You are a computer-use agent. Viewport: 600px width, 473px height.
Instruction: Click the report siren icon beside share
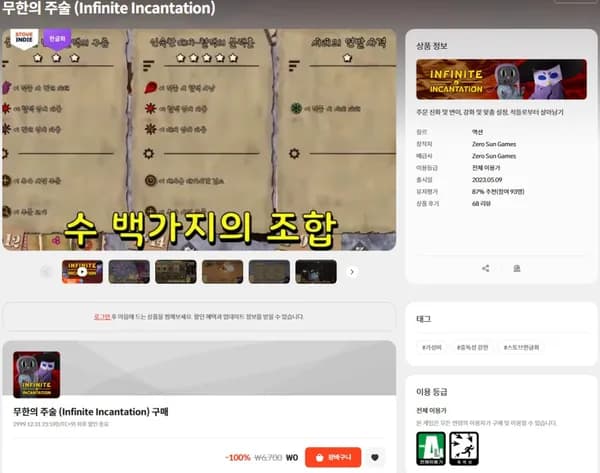[517, 268]
